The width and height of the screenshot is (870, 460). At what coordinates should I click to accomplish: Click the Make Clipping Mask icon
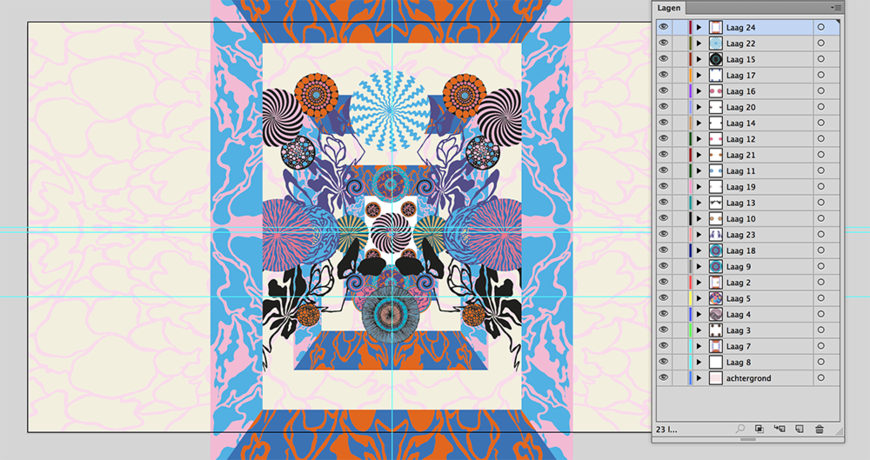[759, 429]
